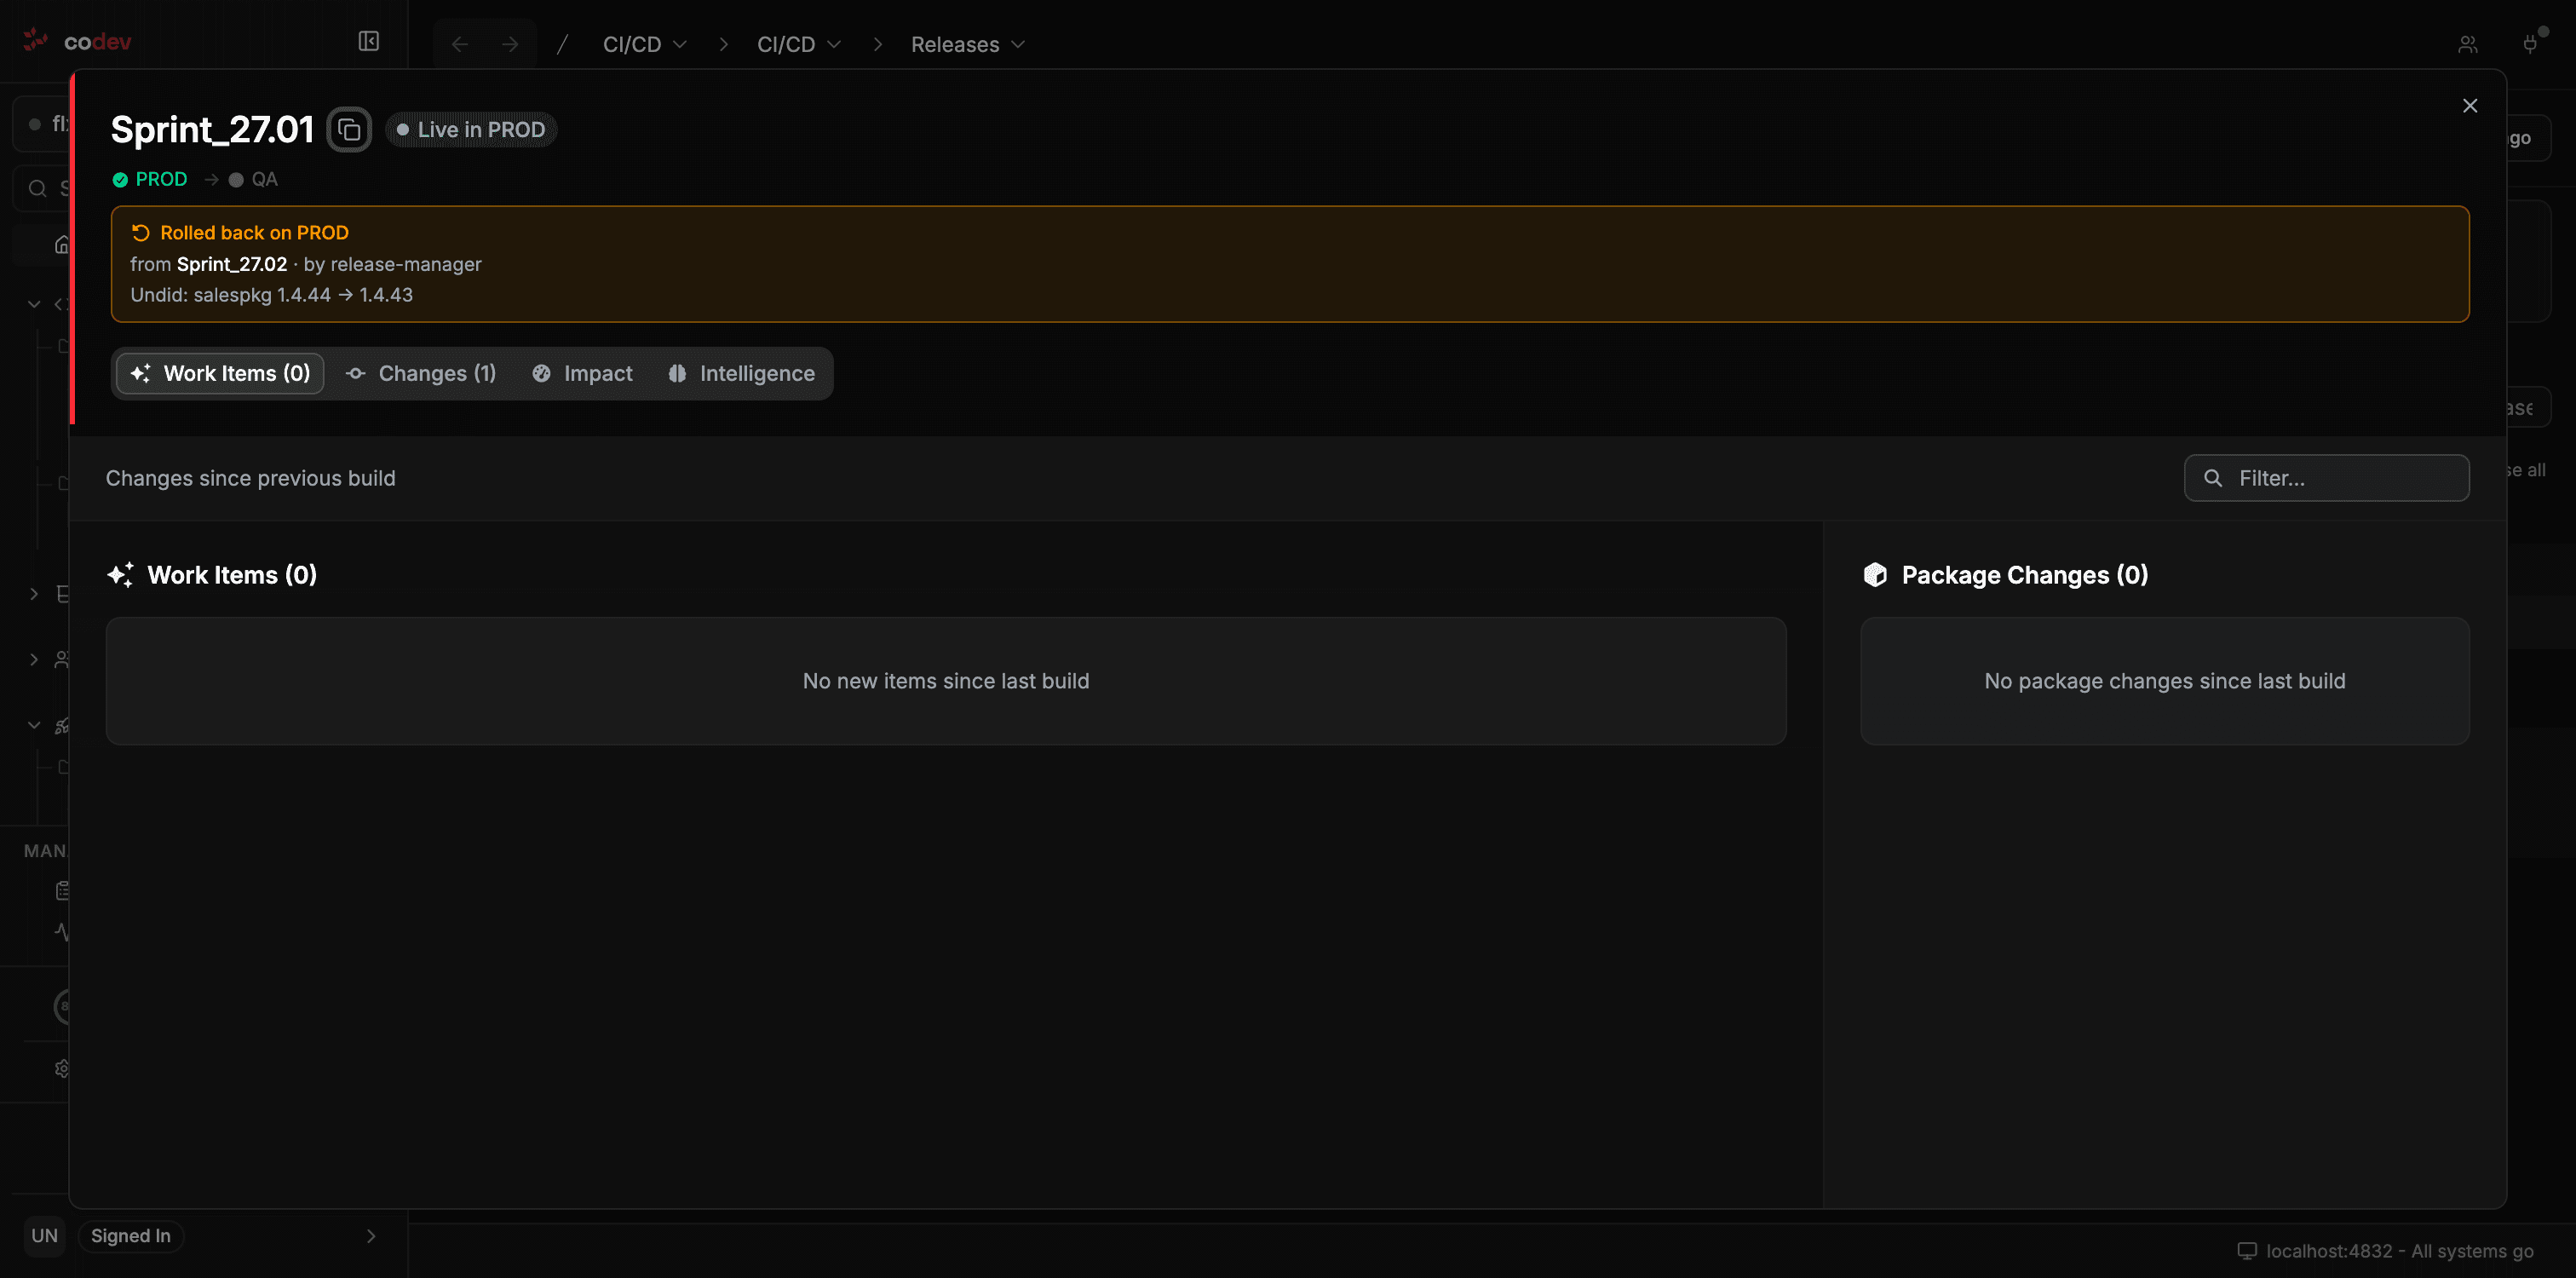Close the Sprint_27.01 release dialog
This screenshot has height=1278, width=2576.
tap(2469, 106)
